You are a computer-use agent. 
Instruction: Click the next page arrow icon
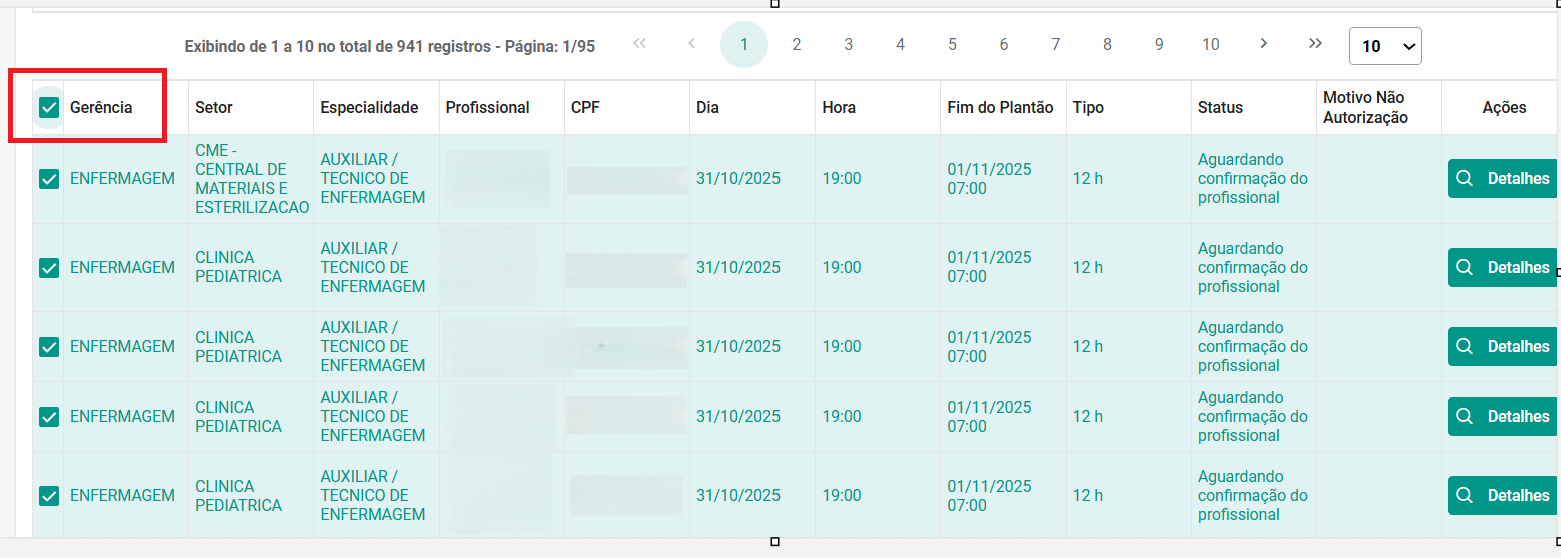tap(1264, 43)
